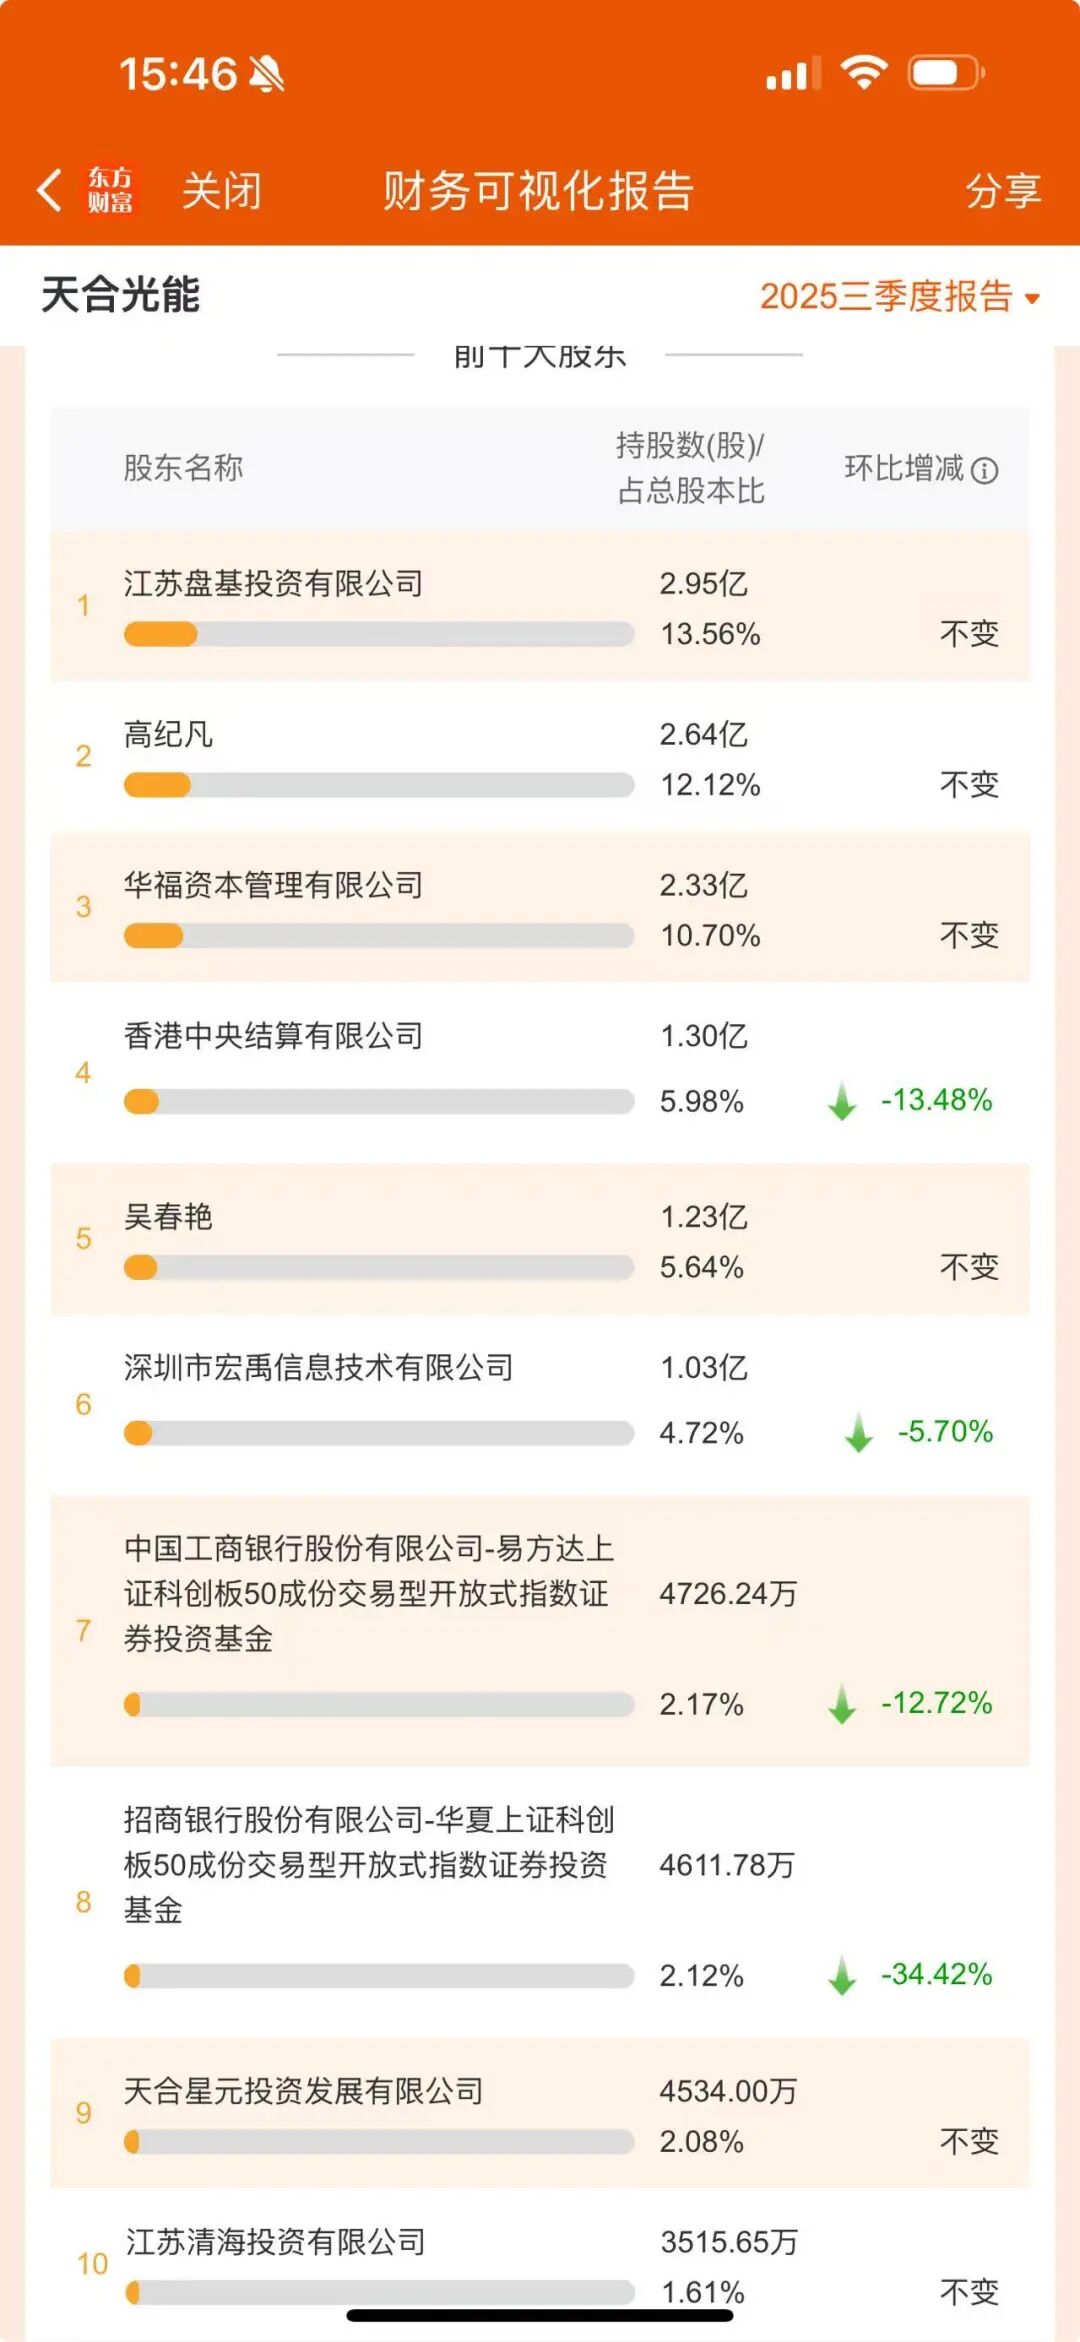Select 天合星元投资发展有限公司 row
Image resolution: width=1080 pixels, height=2342 pixels.
(303, 2091)
